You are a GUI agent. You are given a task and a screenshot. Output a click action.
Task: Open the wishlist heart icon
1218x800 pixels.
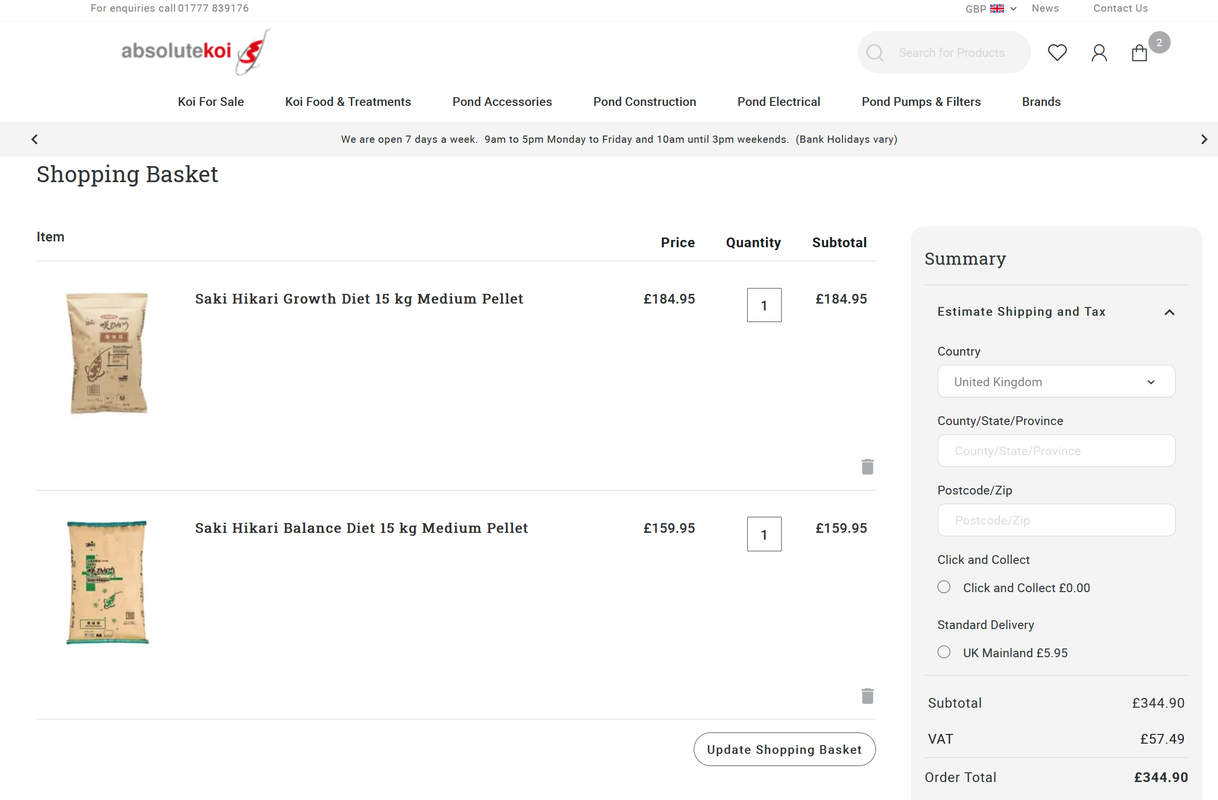pyautogui.click(x=1057, y=53)
